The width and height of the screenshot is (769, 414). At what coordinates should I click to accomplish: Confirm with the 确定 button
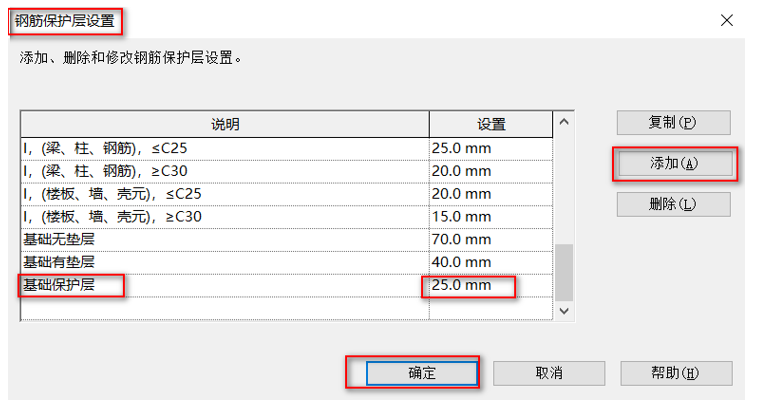[422, 372]
